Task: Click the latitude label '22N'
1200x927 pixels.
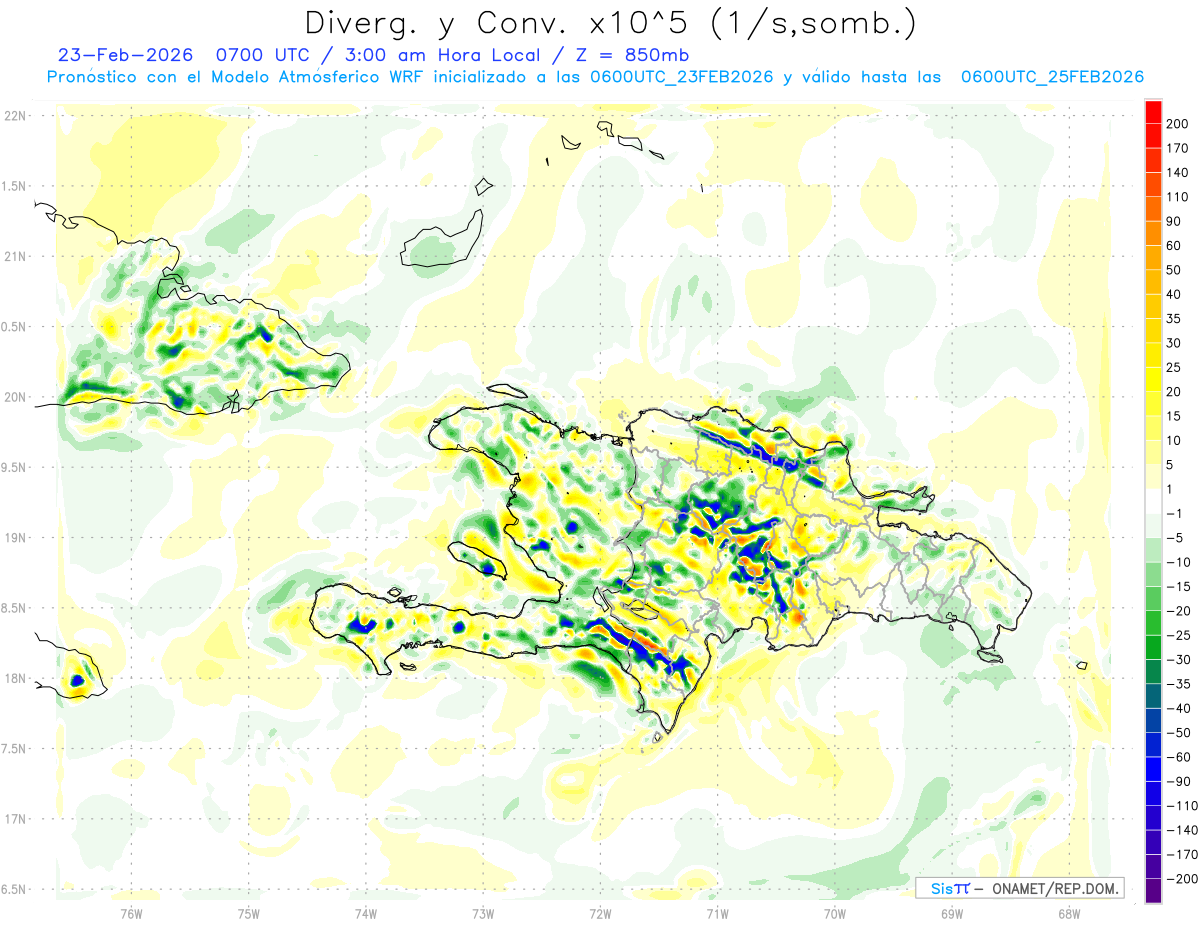Action: (x=14, y=116)
